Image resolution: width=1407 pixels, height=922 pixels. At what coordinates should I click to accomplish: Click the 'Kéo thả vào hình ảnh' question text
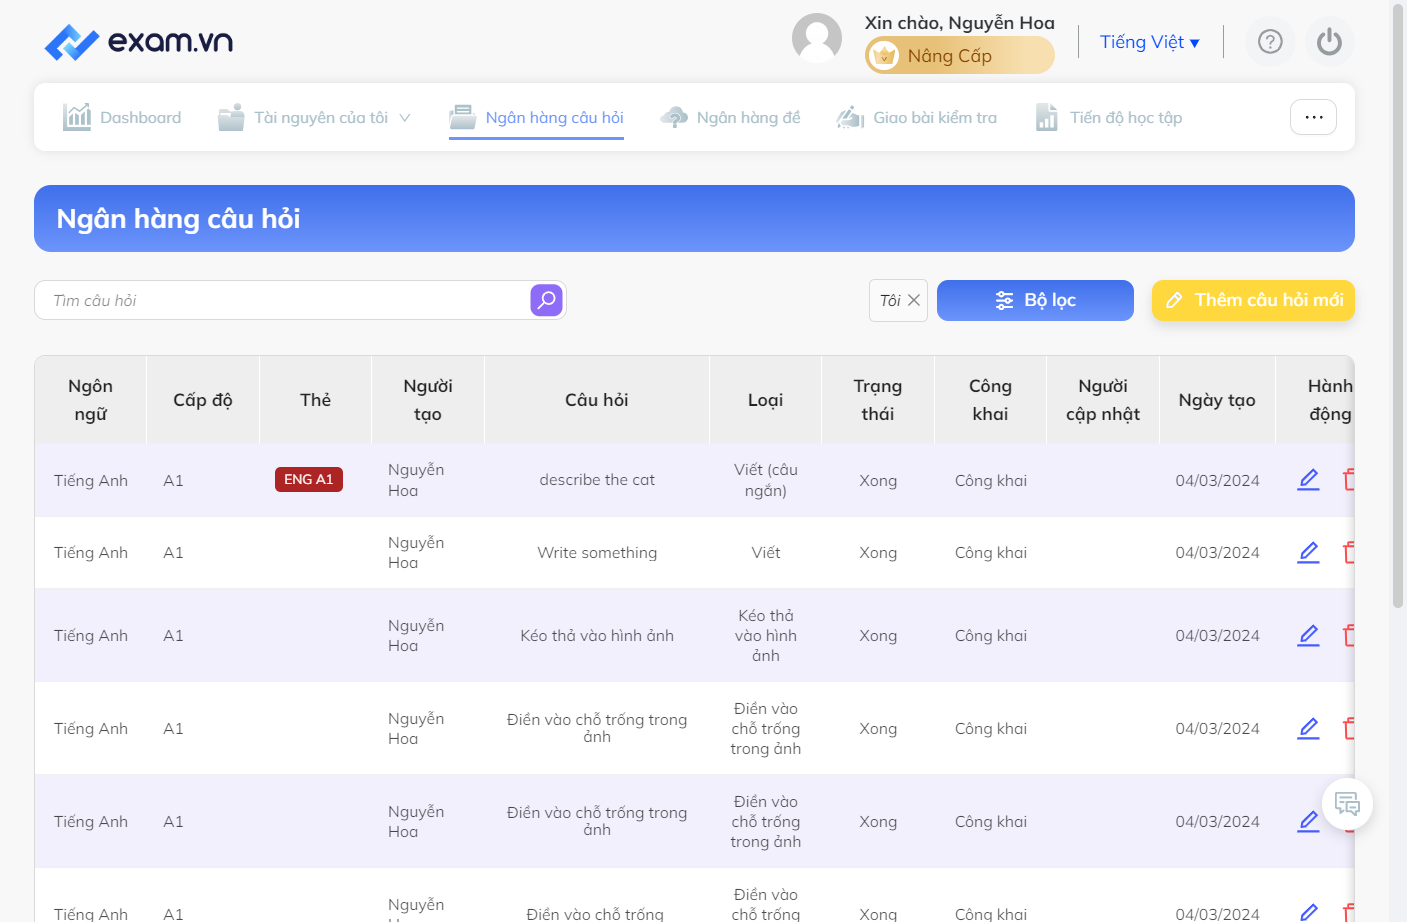[x=597, y=635]
